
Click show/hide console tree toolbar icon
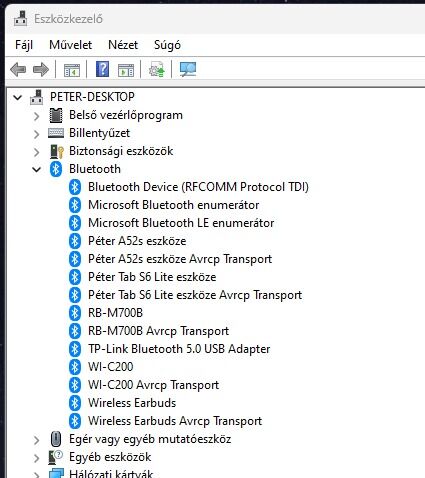(72, 70)
